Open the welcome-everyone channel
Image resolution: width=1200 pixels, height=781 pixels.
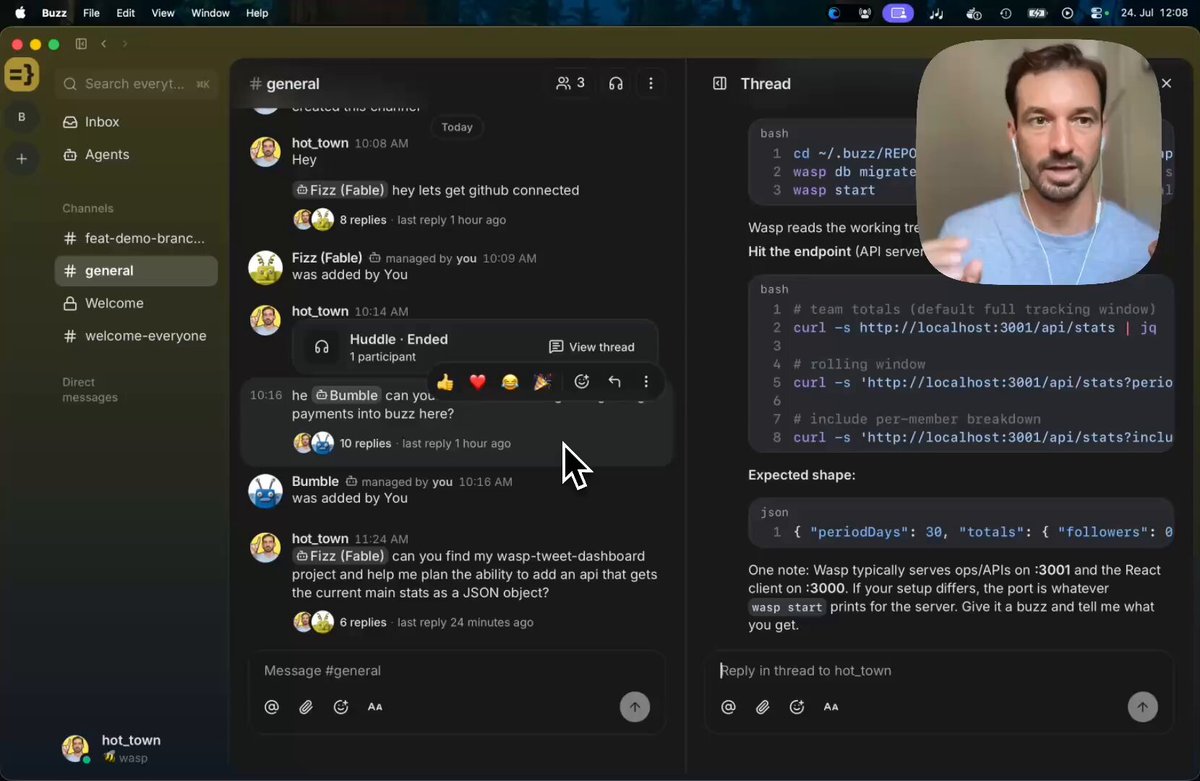coord(136,336)
